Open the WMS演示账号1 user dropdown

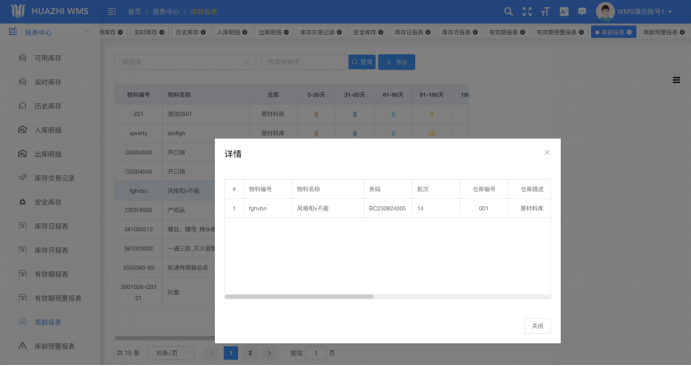click(634, 11)
